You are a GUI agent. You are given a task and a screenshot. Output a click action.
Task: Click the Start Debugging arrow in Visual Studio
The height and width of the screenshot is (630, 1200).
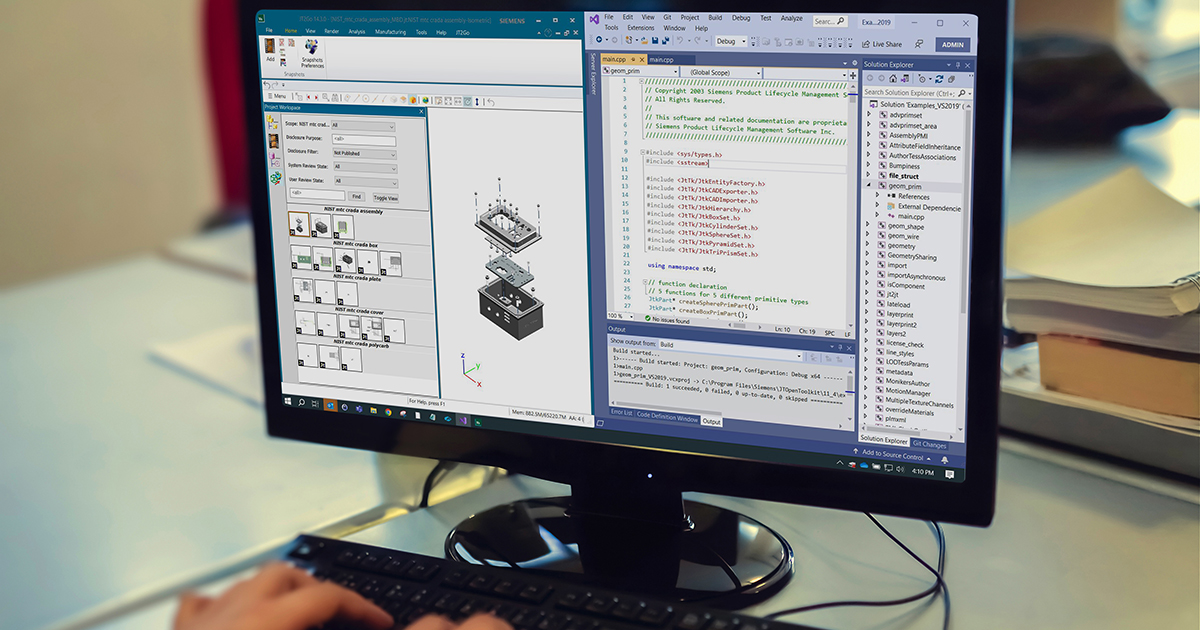click(x=755, y=41)
